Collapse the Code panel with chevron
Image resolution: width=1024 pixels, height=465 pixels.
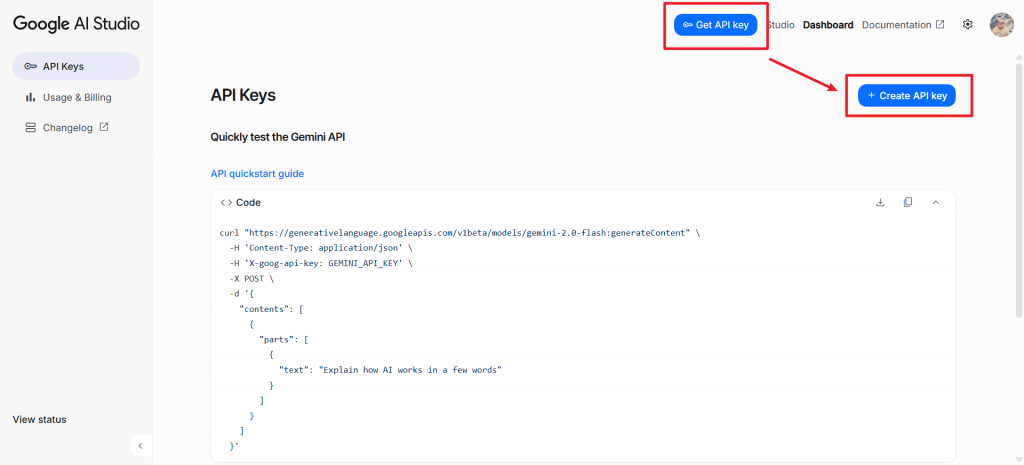(x=936, y=202)
